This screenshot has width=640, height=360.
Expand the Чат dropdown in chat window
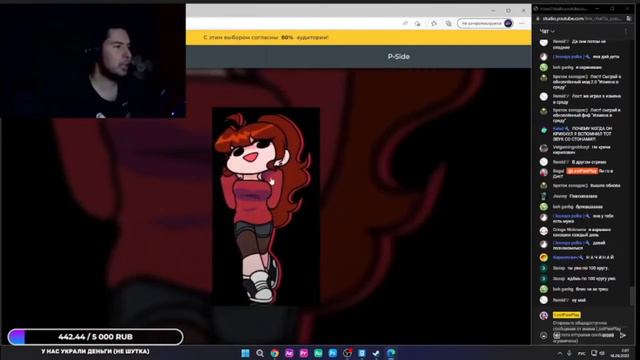[547, 31]
